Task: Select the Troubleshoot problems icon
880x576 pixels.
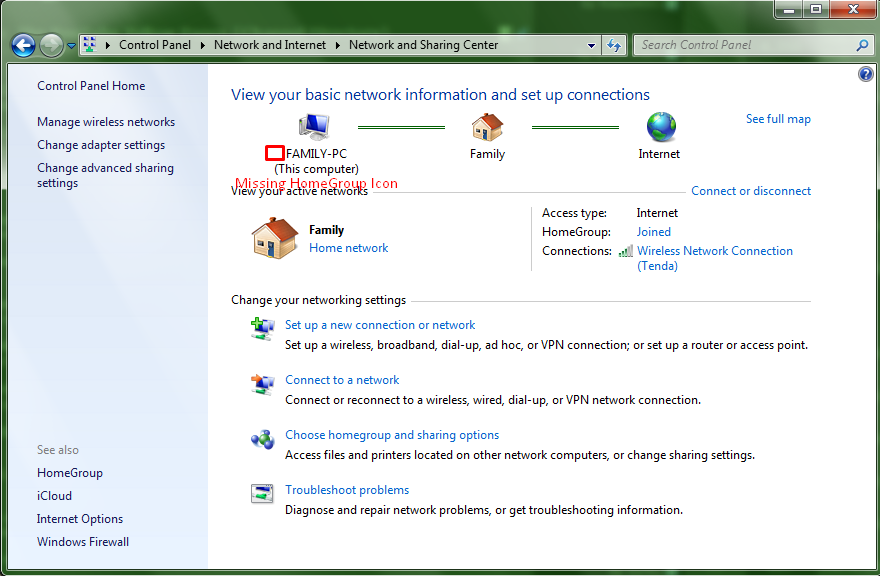Action: point(262,493)
